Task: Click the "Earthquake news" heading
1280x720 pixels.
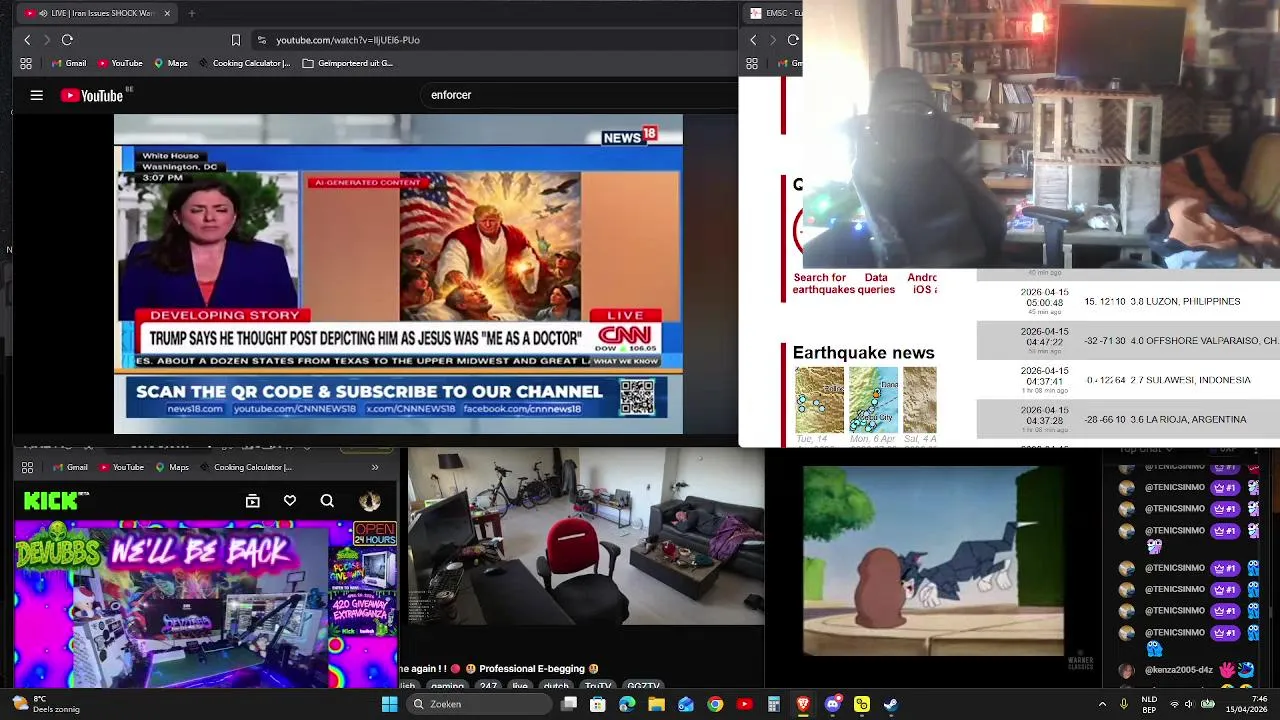Action: click(x=863, y=353)
